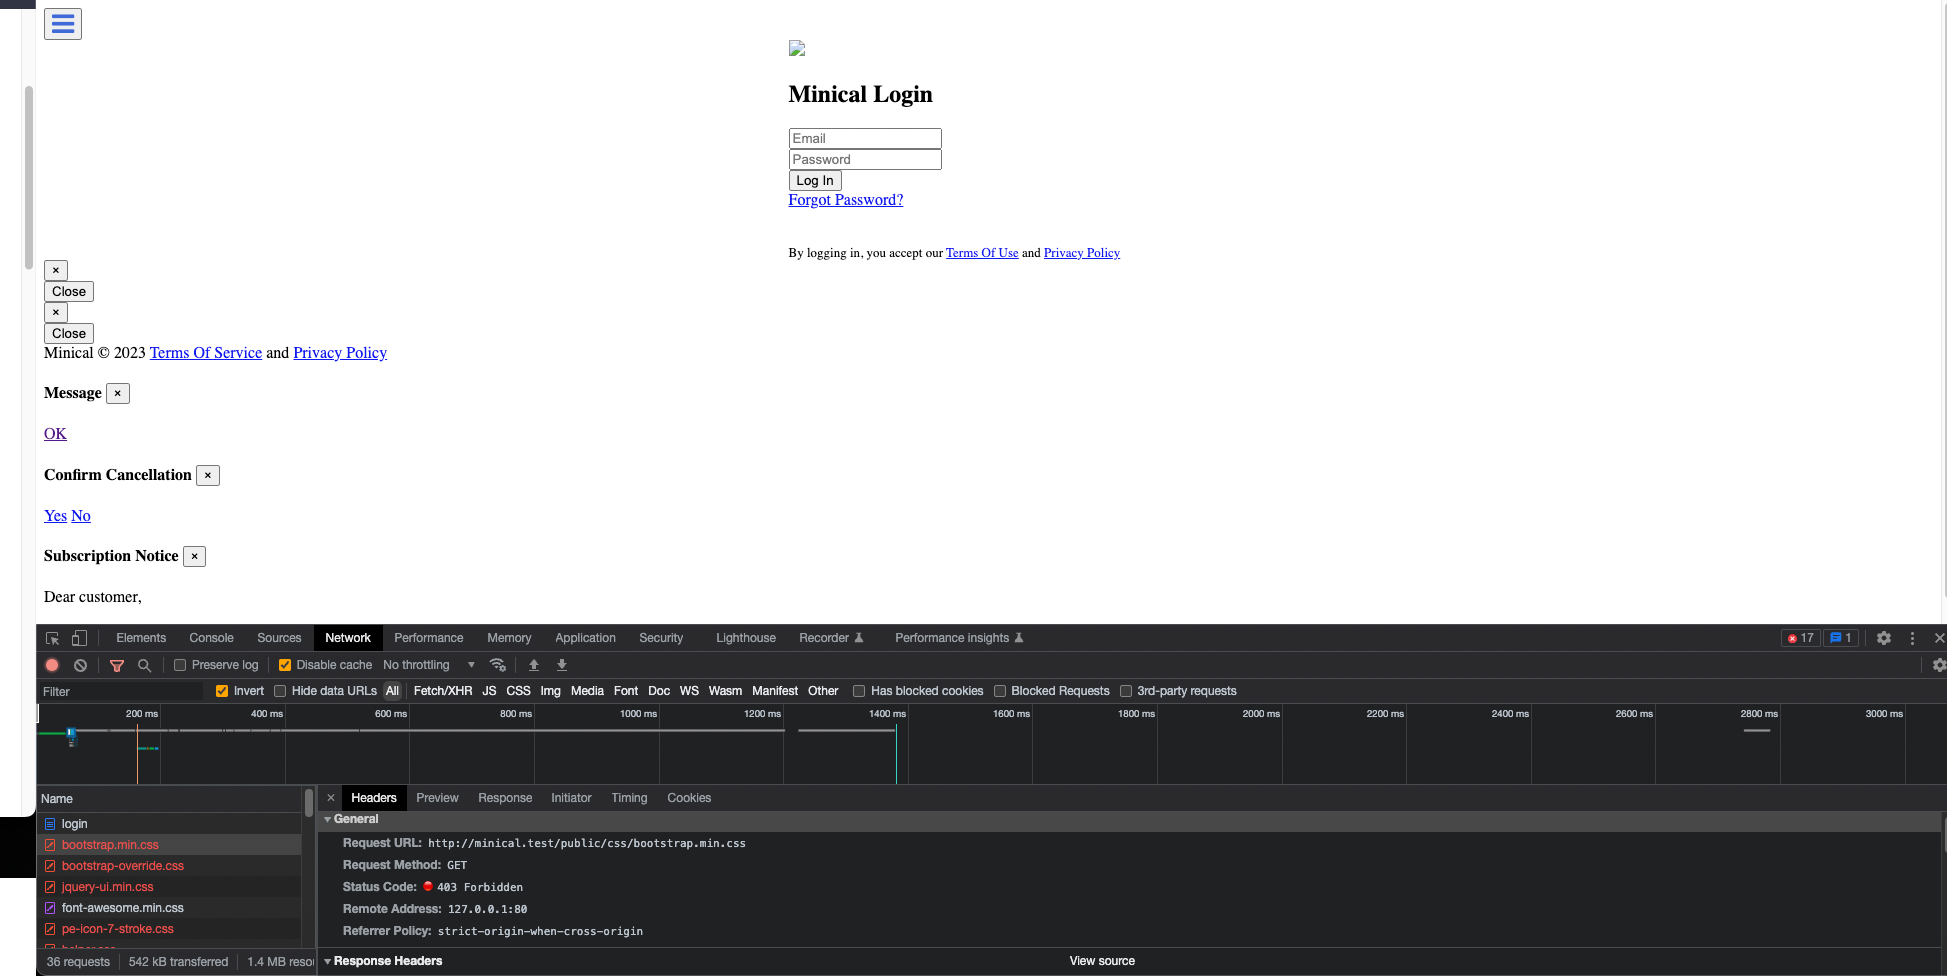The height and width of the screenshot is (976, 1947).
Task: Click the Log In button
Action: click(x=814, y=180)
